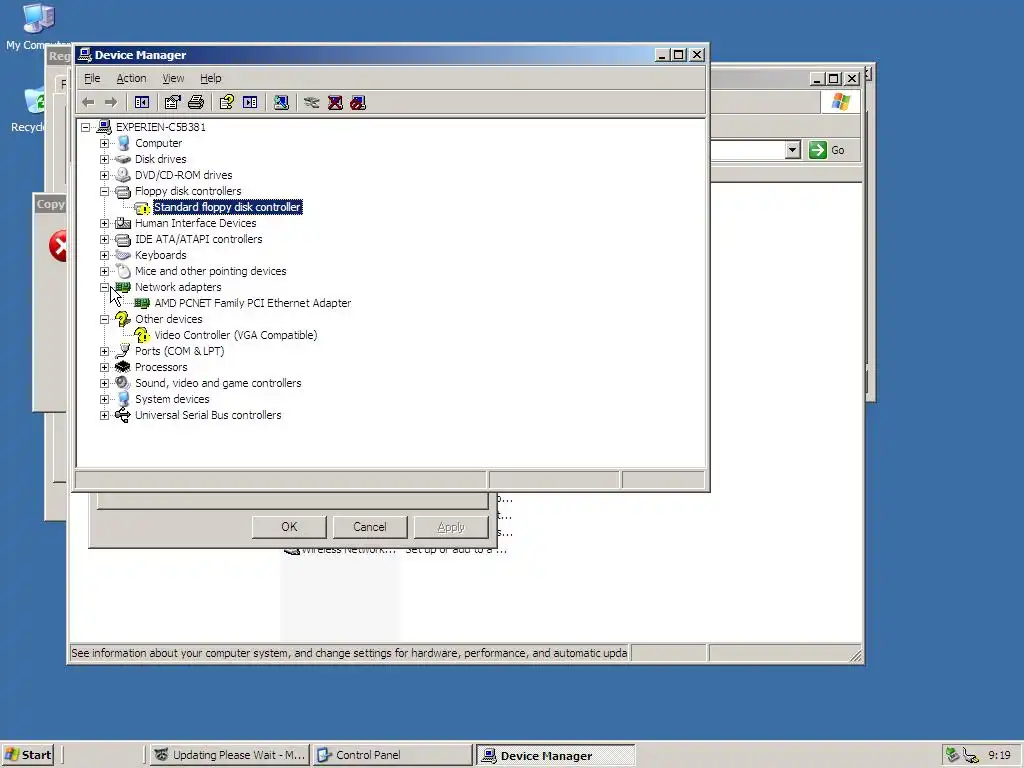Click the DVD/CD-ROM drives category icon
Viewport: 1024px width, 768px height.
pos(123,175)
